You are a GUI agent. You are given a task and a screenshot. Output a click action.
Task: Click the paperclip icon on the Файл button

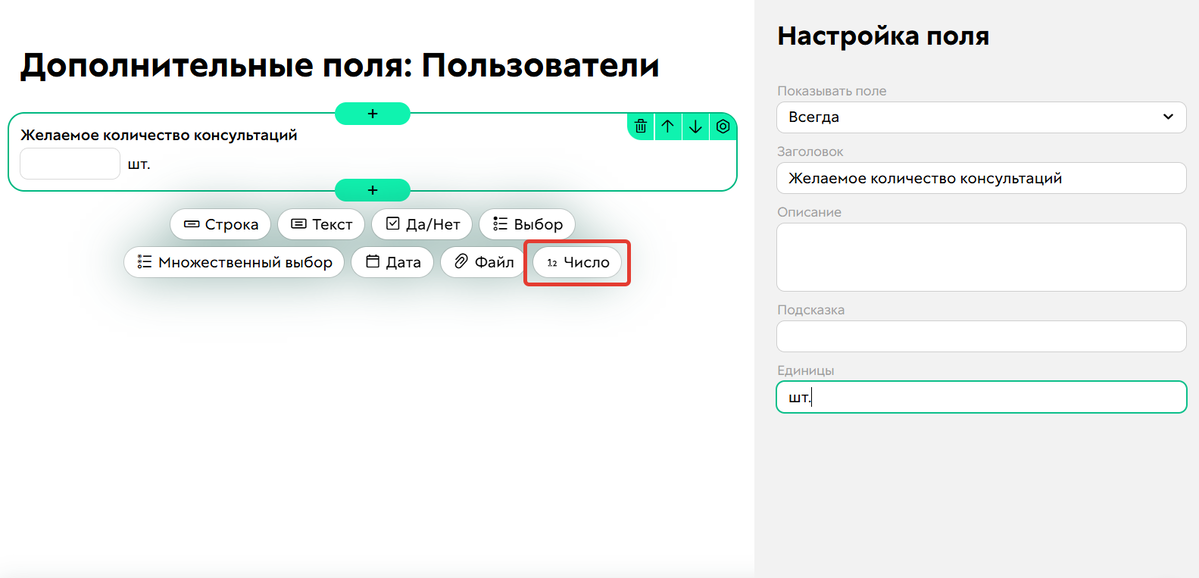pos(461,262)
